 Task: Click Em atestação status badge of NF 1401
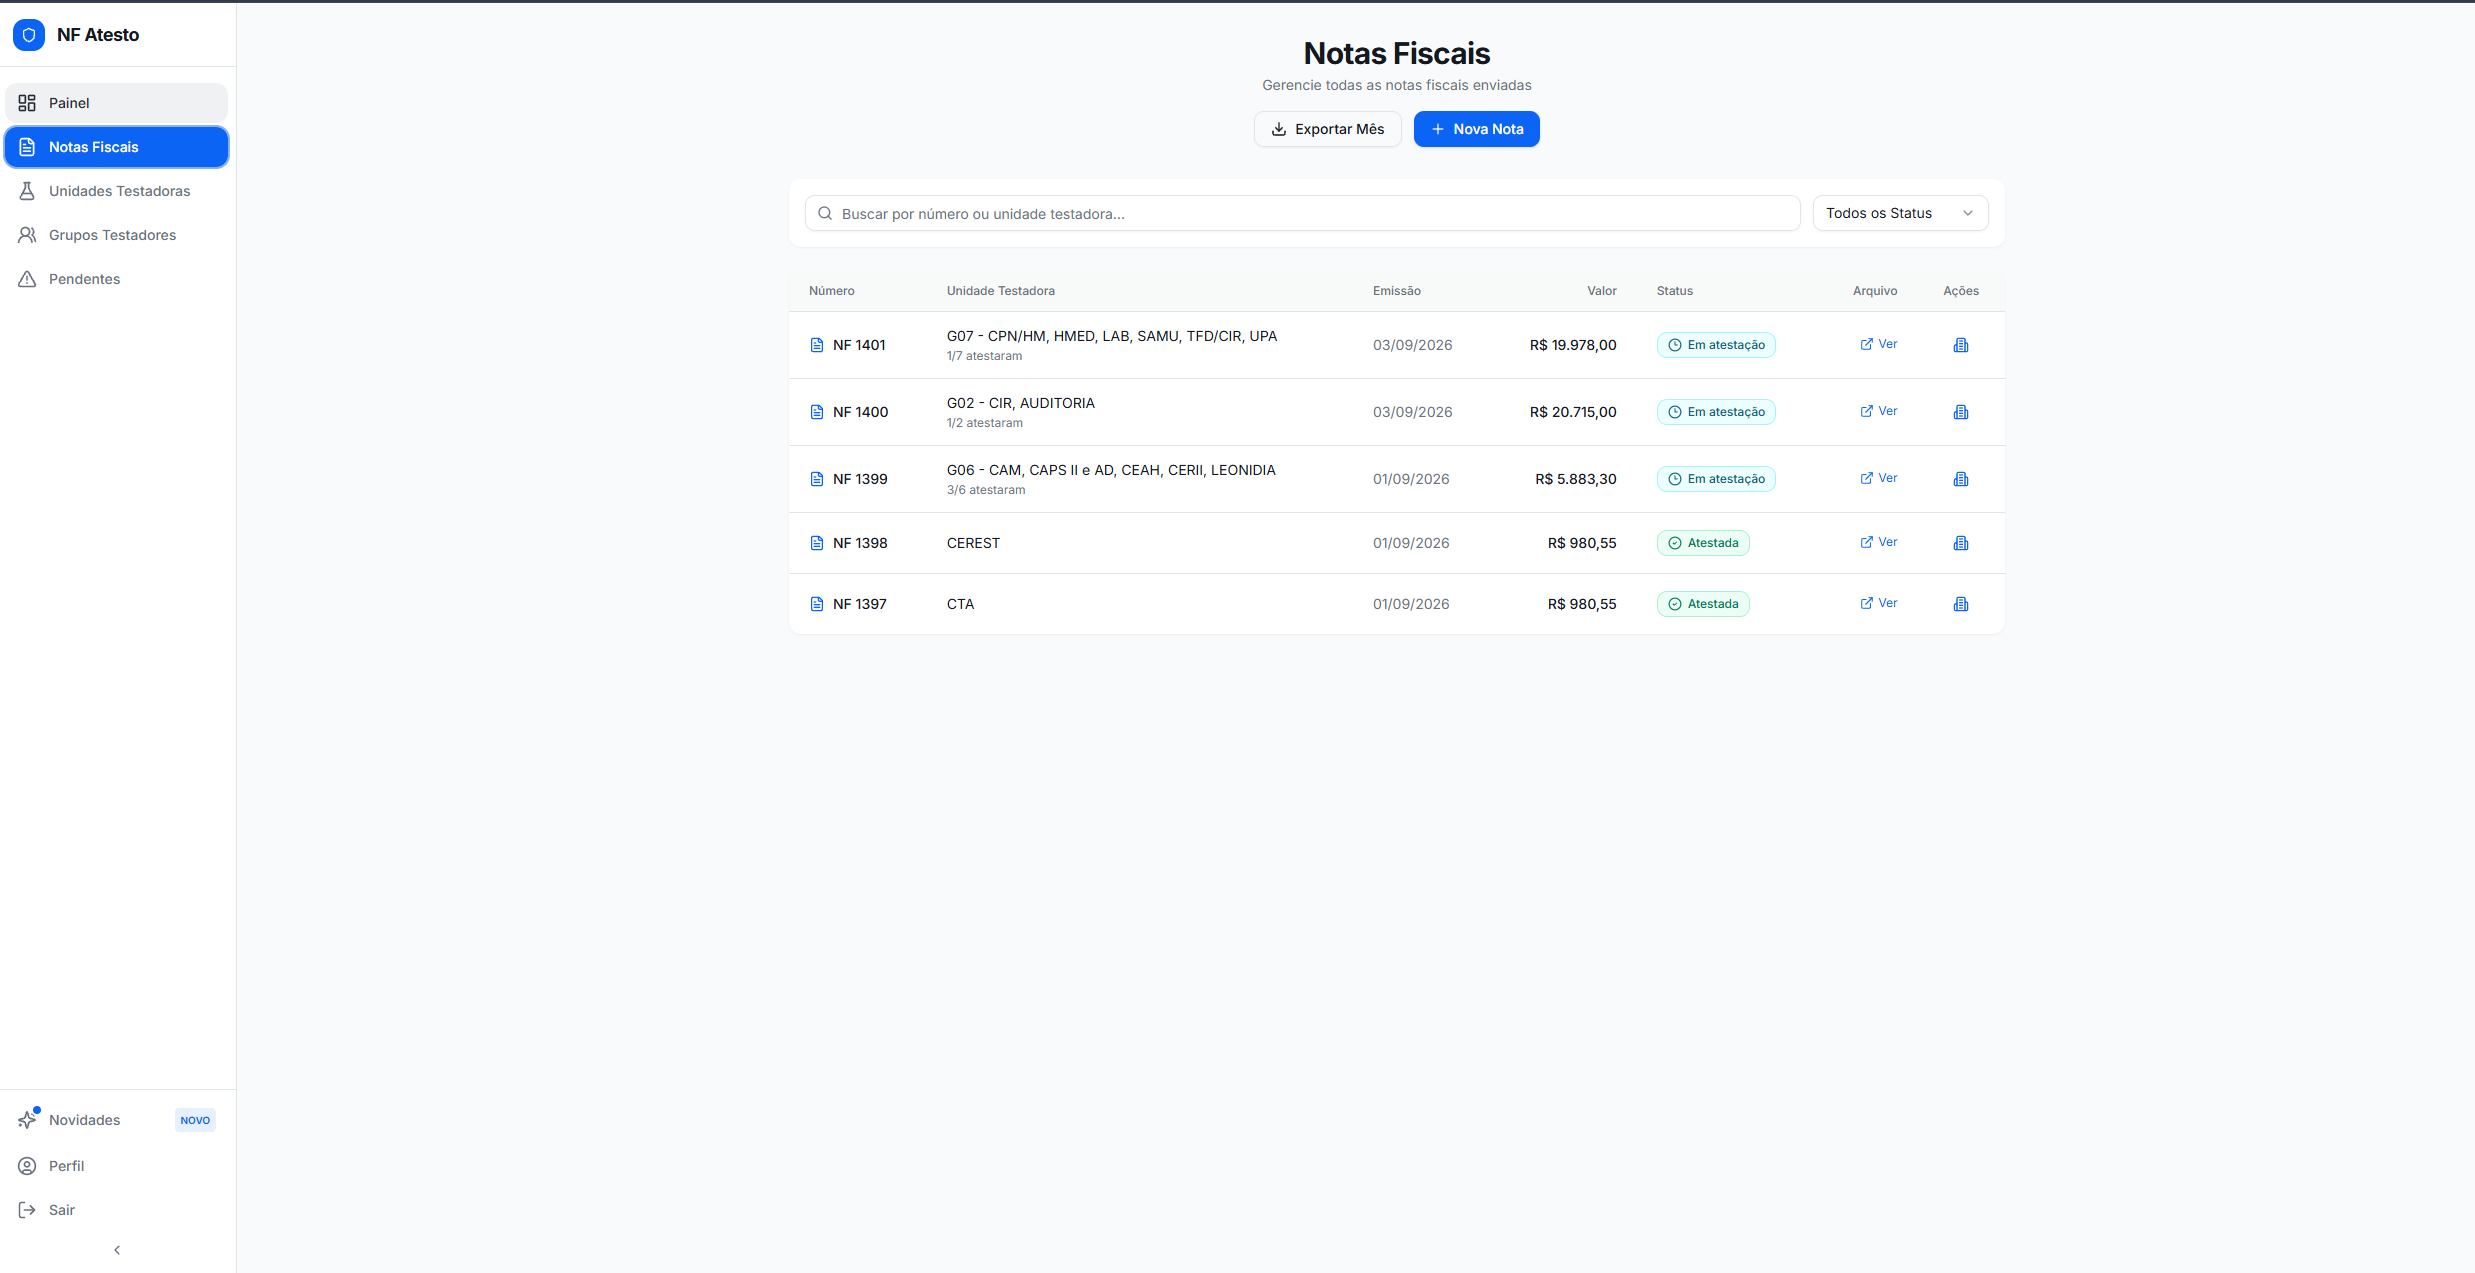point(1716,345)
